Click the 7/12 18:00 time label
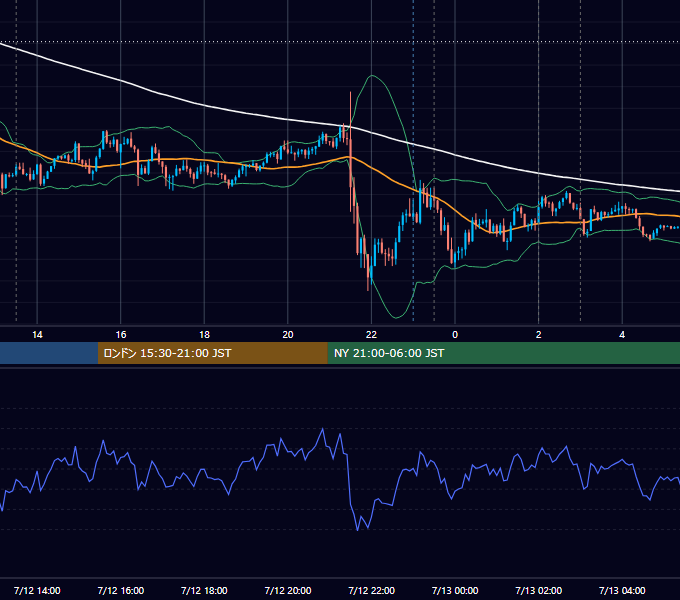This screenshot has height=600, width=680. coord(204,590)
